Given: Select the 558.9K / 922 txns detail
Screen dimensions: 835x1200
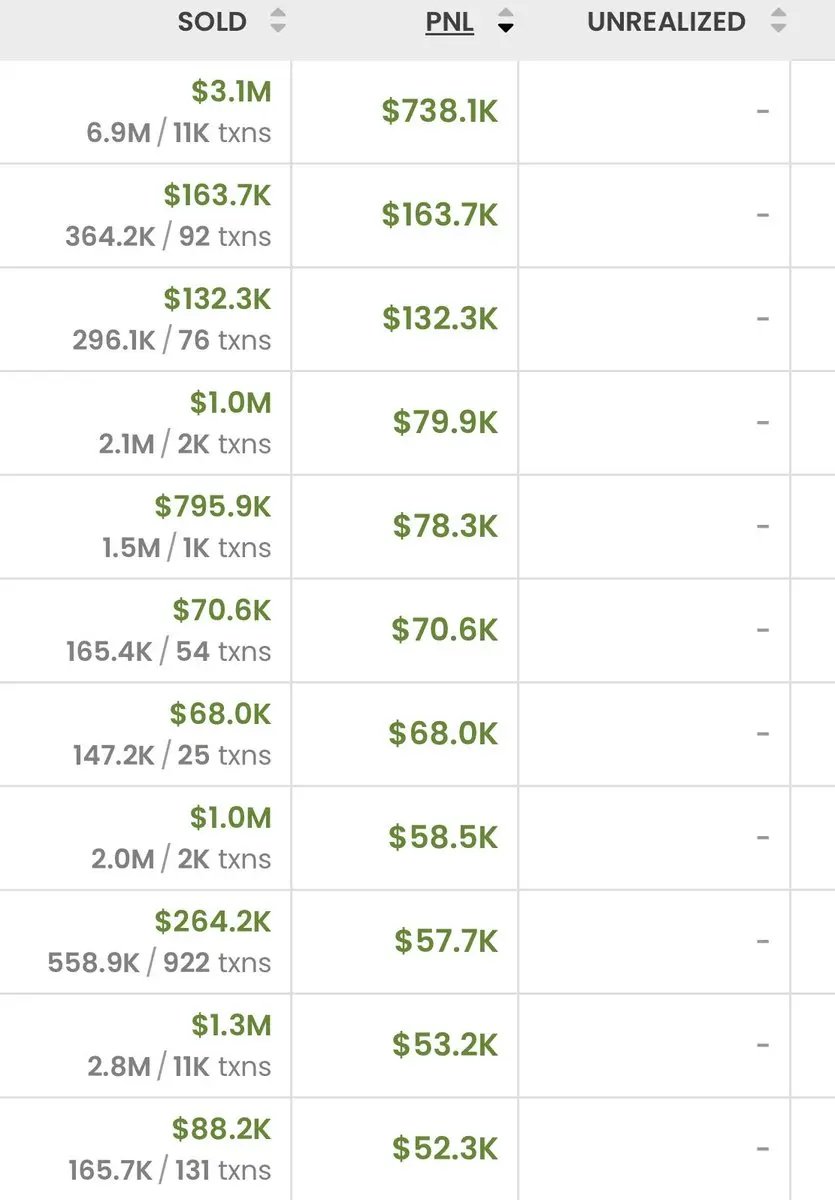Looking at the screenshot, I should click(159, 963).
